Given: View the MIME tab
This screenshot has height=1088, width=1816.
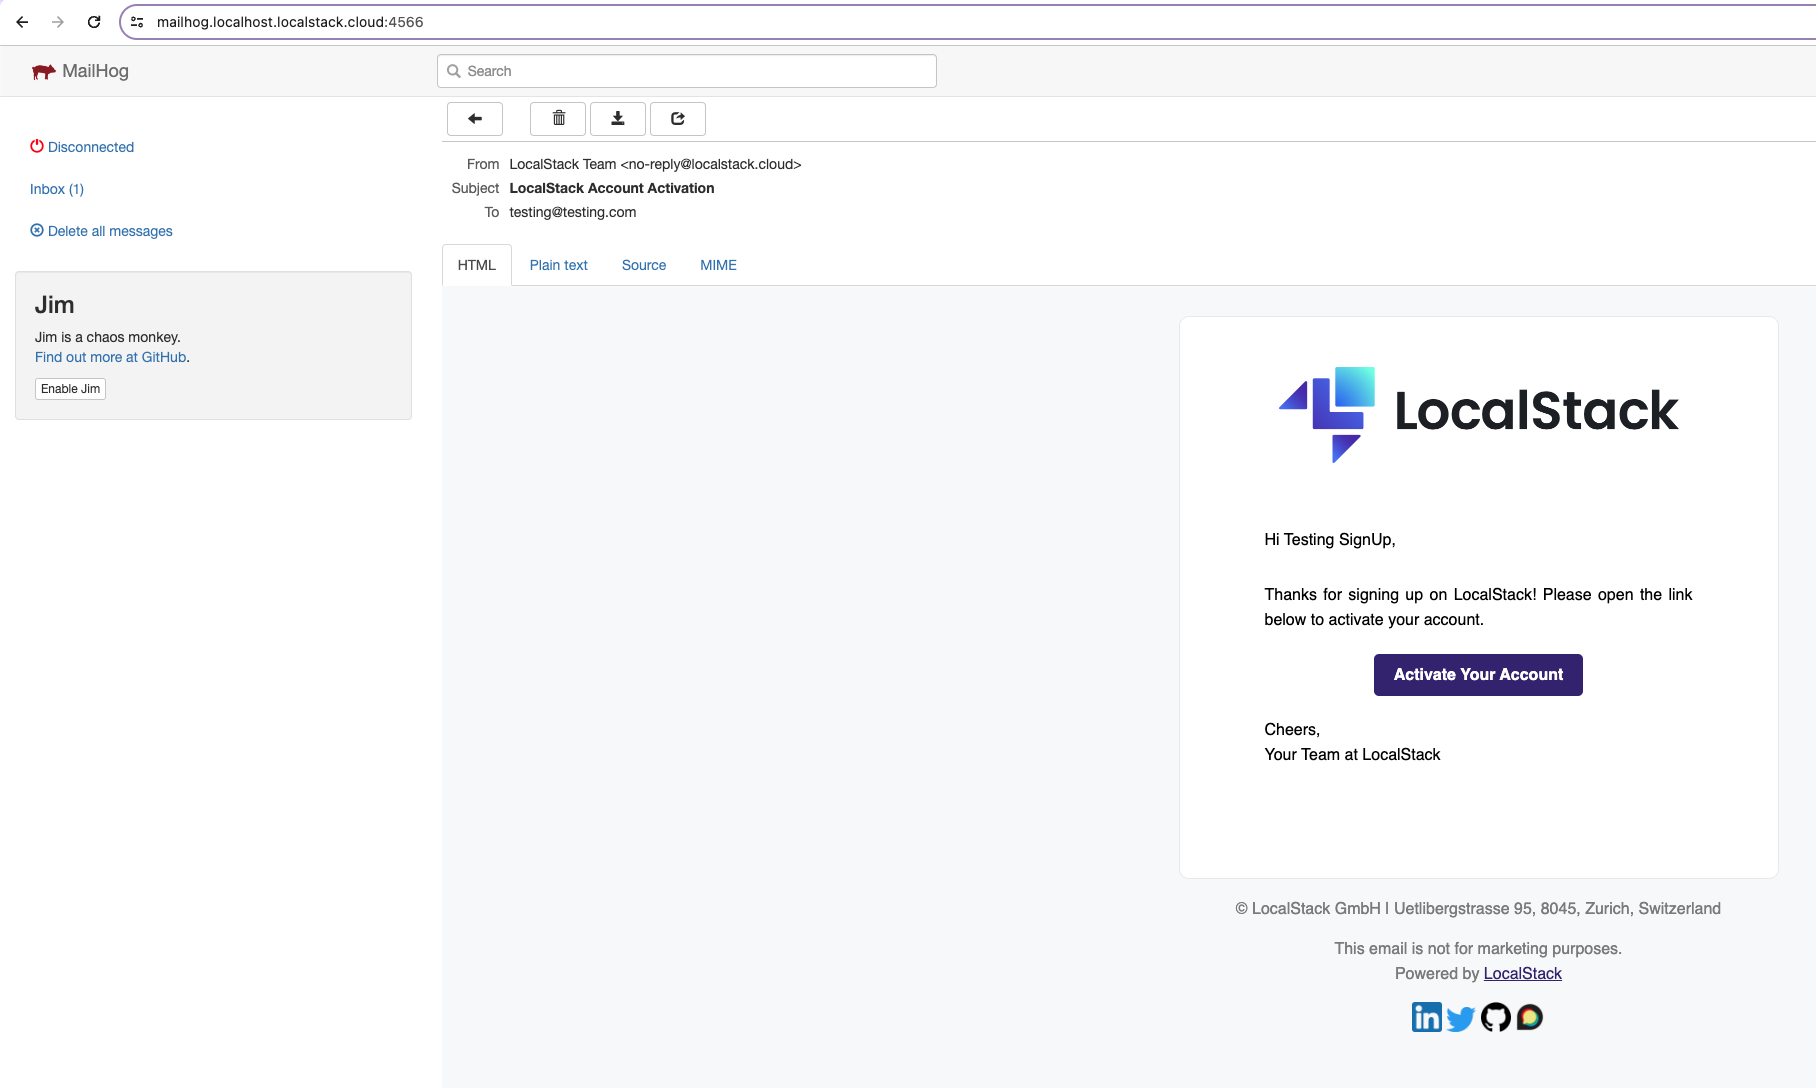Looking at the screenshot, I should point(717,265).
